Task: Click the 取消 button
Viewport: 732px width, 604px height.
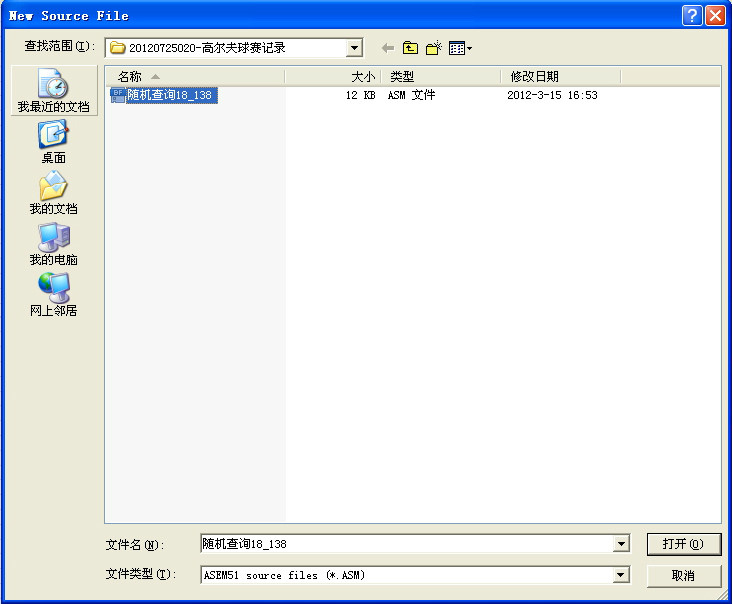Action: pos(683,576)
